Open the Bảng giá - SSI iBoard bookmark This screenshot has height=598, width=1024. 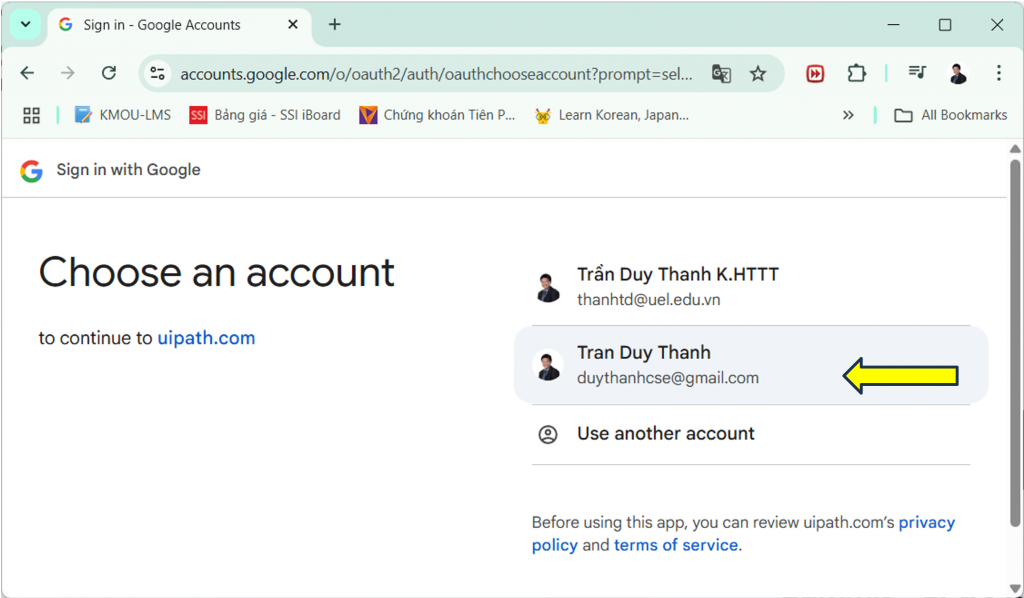(x=265, y=116)
